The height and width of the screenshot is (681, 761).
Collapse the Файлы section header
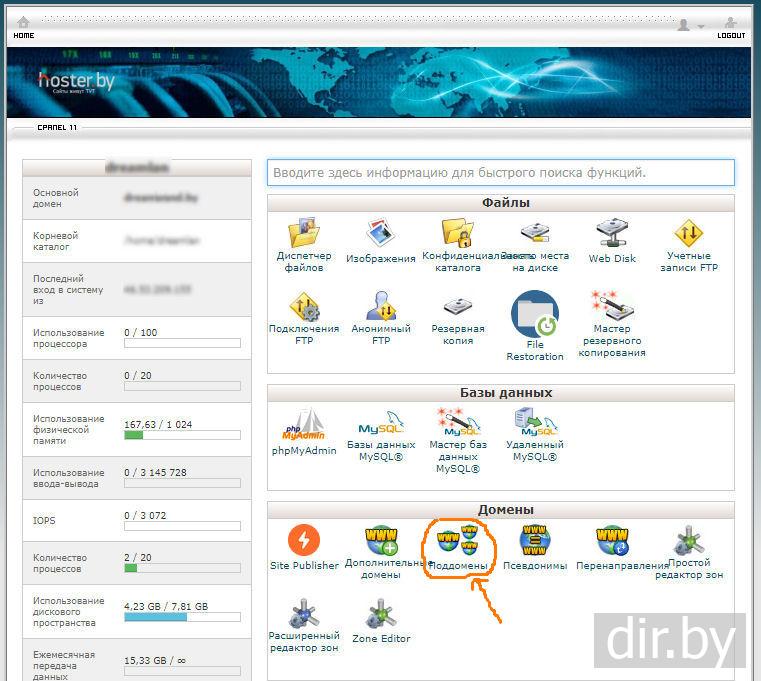[500, 203]
